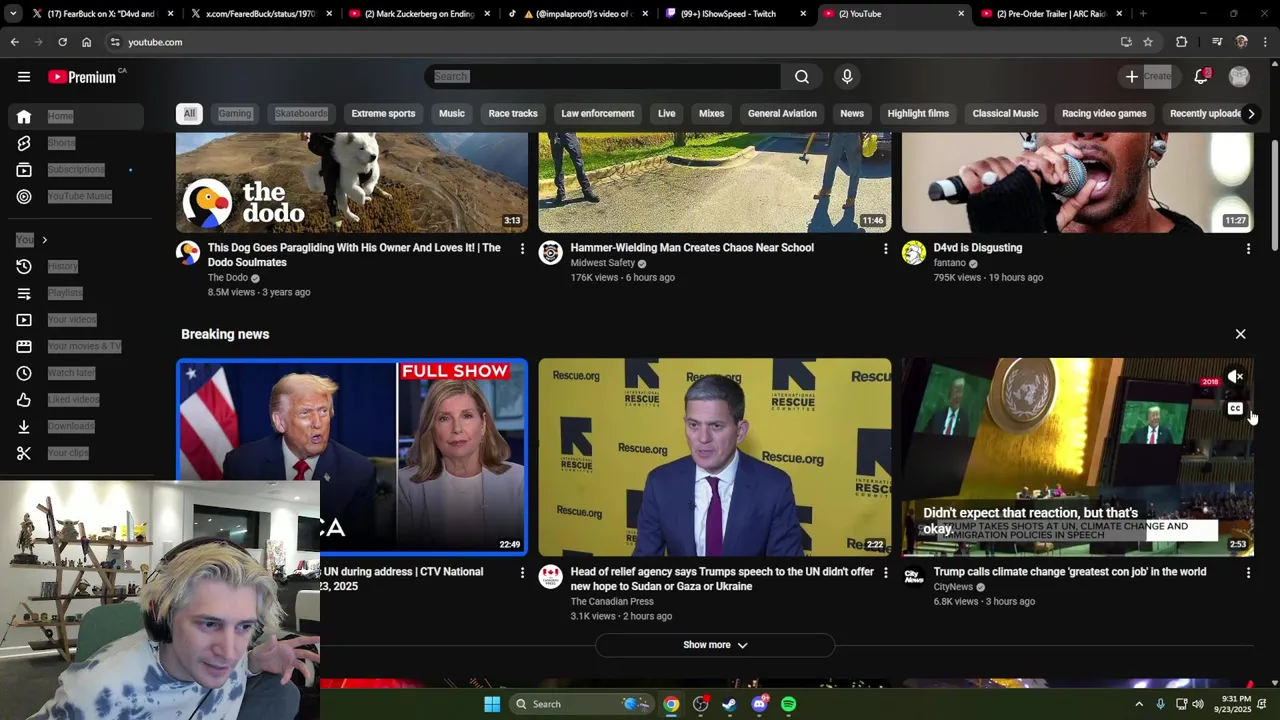The image size is (1280, 720).
Task: Select the Racing video games chip
Action: click(x=1104, y=113)
